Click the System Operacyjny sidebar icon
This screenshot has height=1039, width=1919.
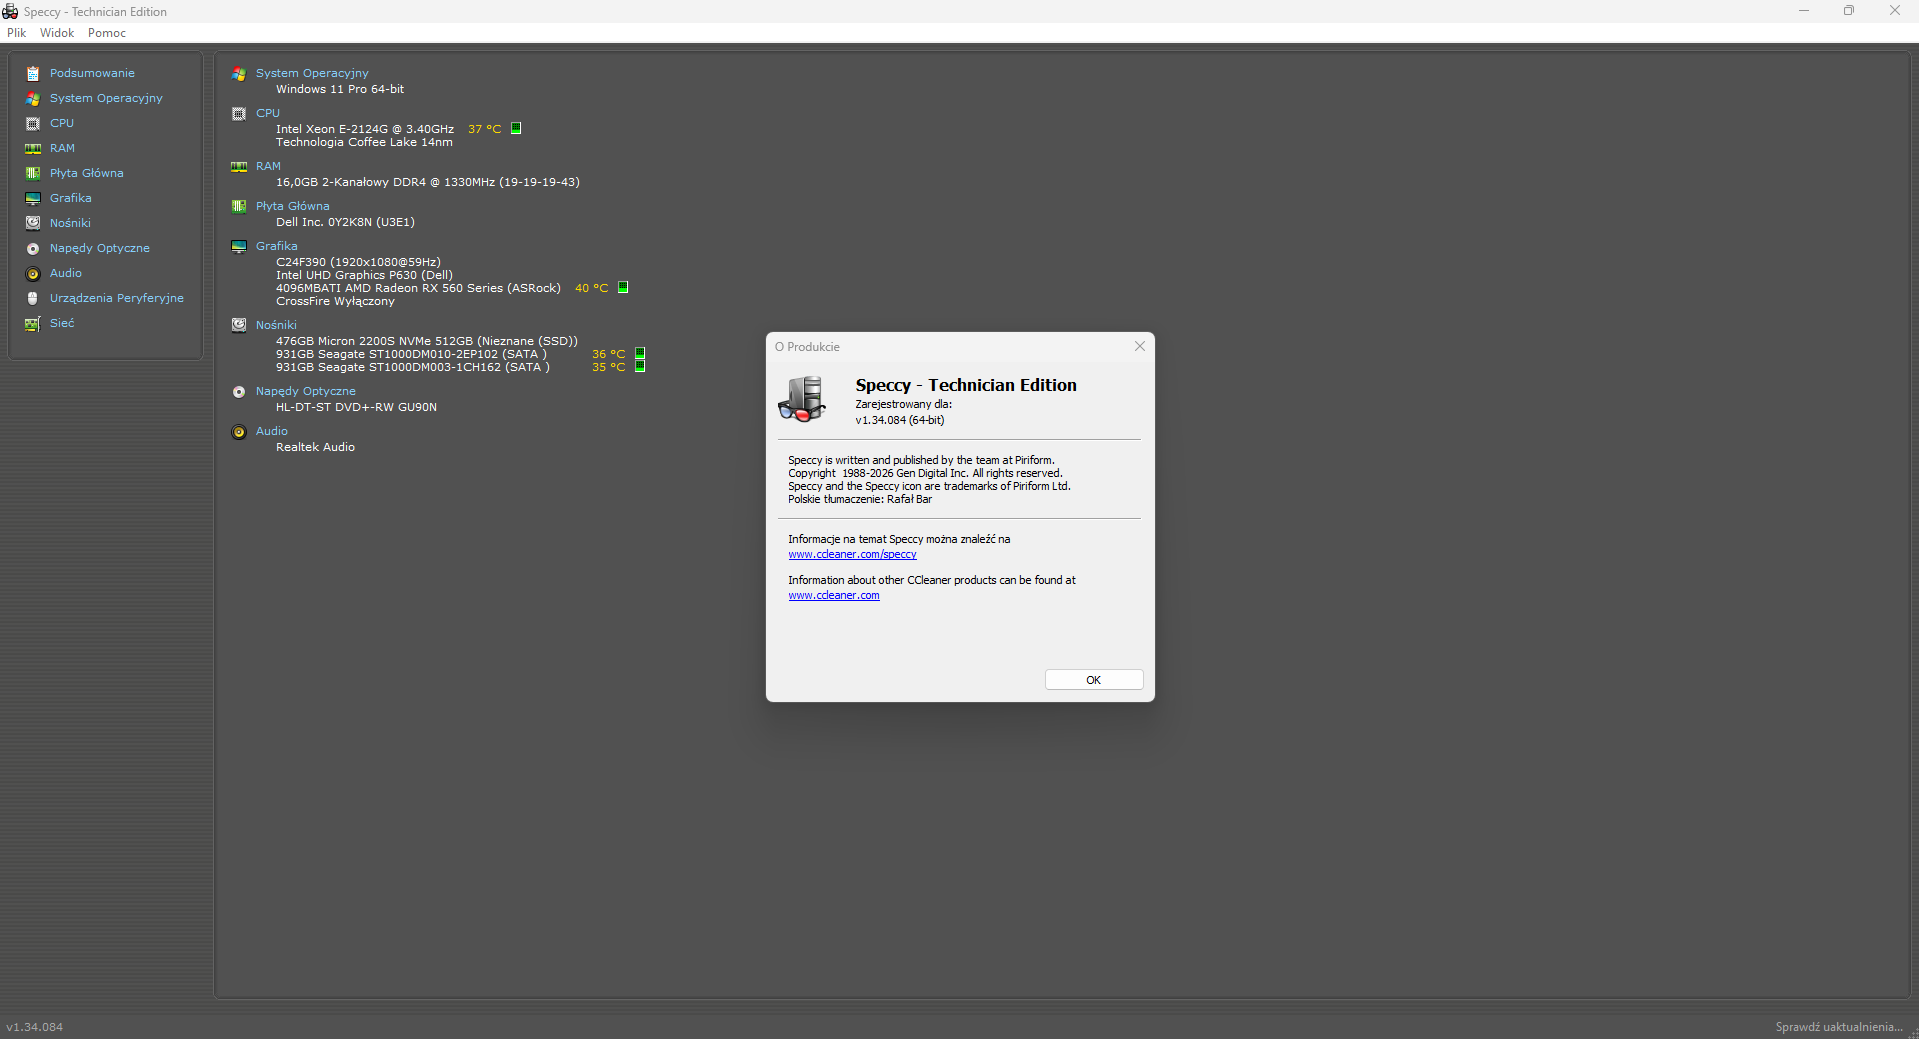point(33,98)
